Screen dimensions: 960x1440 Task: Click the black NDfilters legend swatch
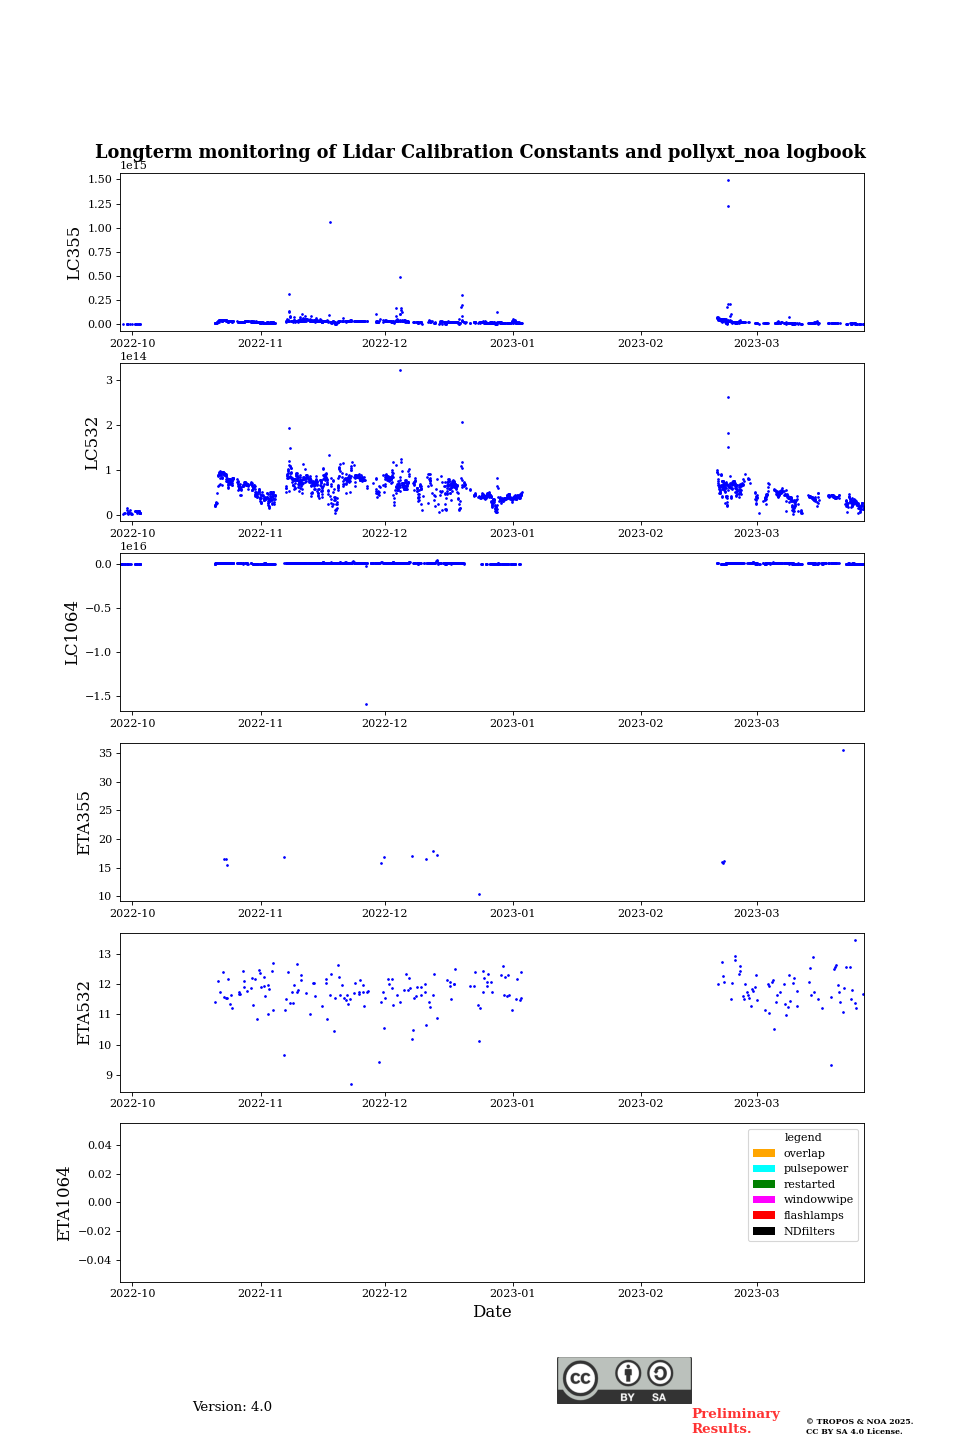(x=764, y=1231)
